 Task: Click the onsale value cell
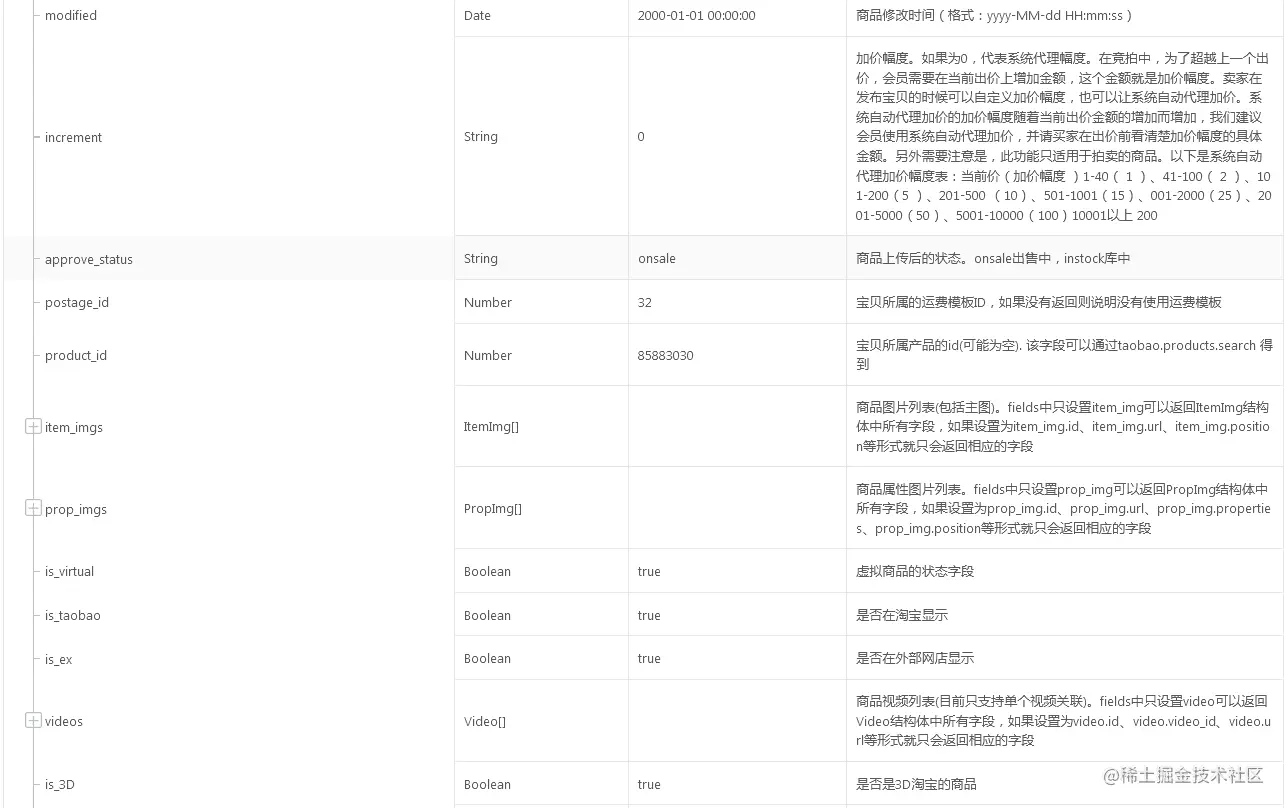[656, 258]
